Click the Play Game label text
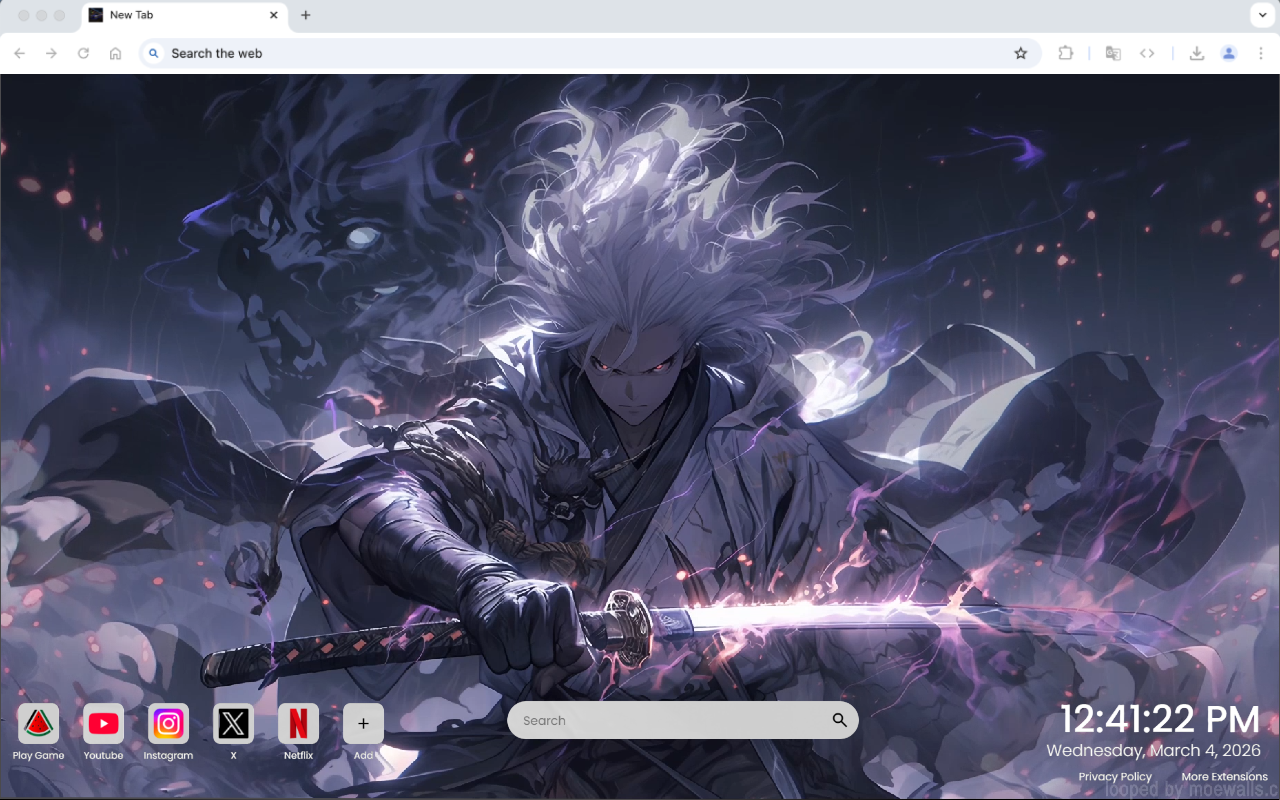The height and width of the screenshot is (800, 1280). 38,756
